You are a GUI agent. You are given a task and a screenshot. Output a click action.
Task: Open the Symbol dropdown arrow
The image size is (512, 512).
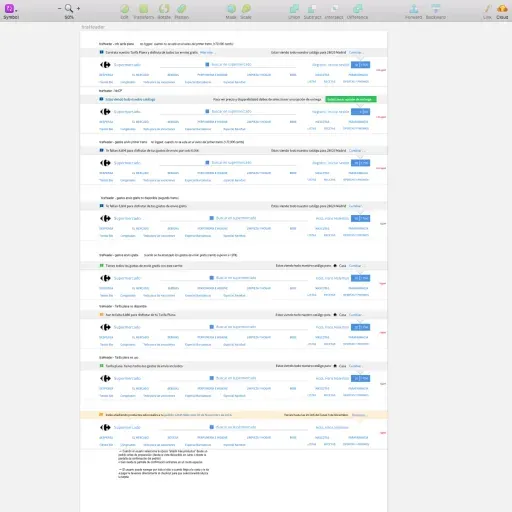[x=16, y=10]
